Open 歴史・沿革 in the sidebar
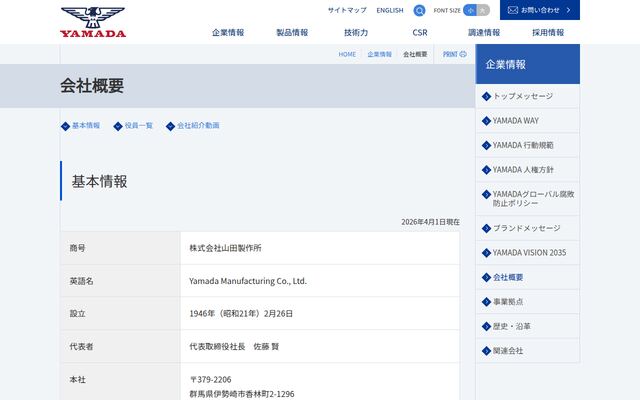 tap(527, 326)
